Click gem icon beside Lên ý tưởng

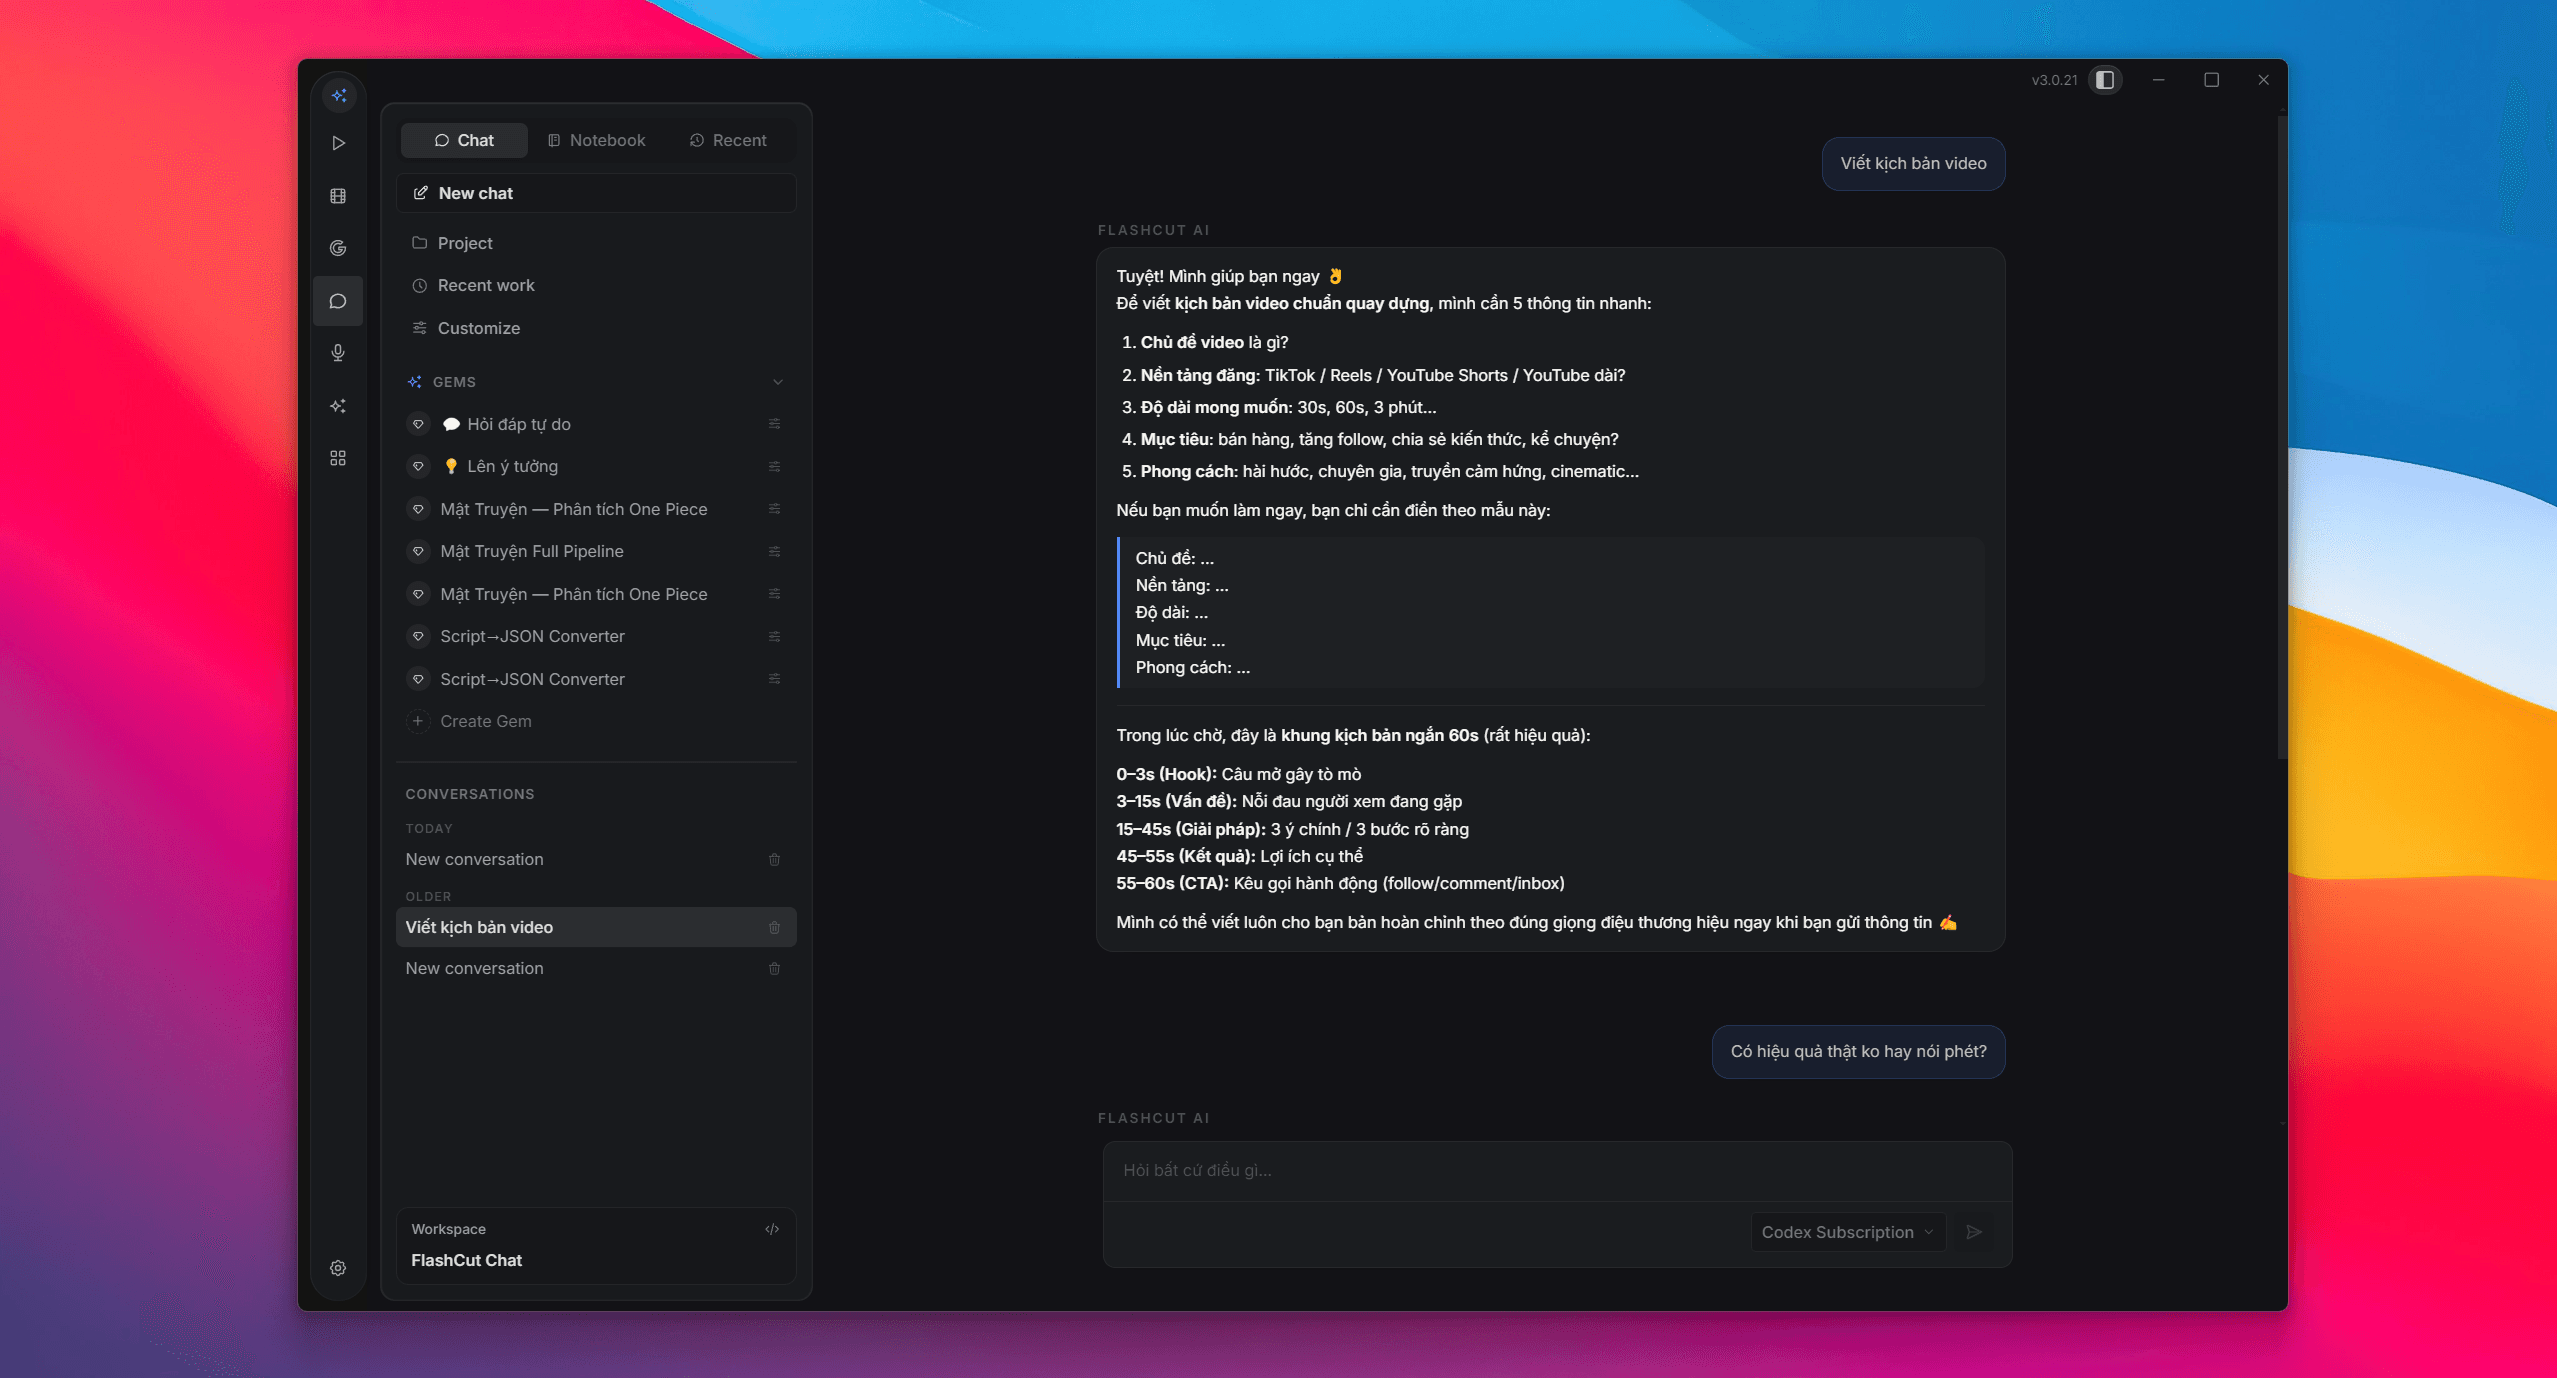tap(419, 466)
